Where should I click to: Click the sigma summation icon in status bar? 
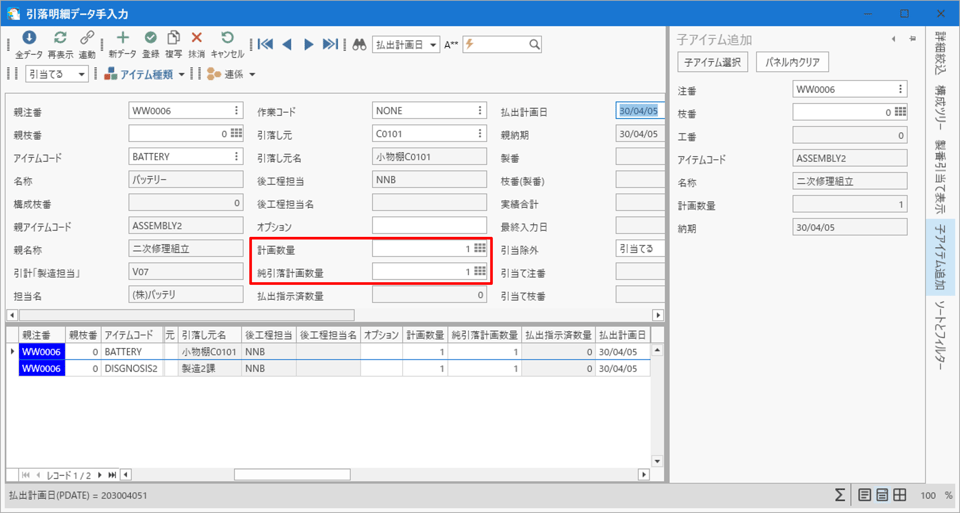(840, 495)
